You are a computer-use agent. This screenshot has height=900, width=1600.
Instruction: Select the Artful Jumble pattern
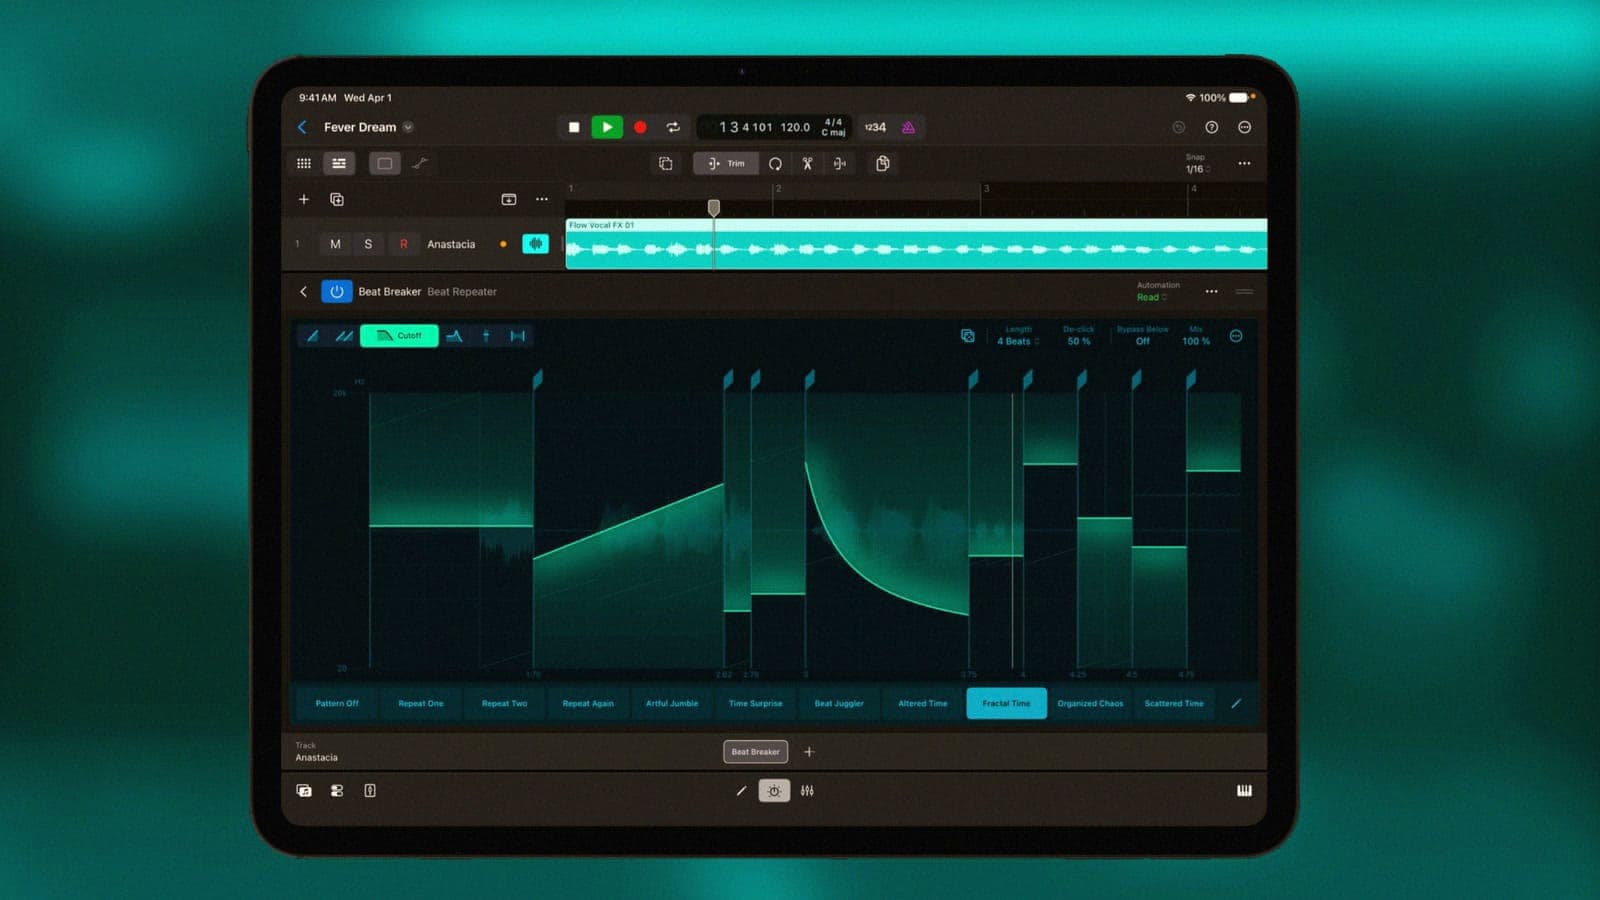(x=672, y=703)
